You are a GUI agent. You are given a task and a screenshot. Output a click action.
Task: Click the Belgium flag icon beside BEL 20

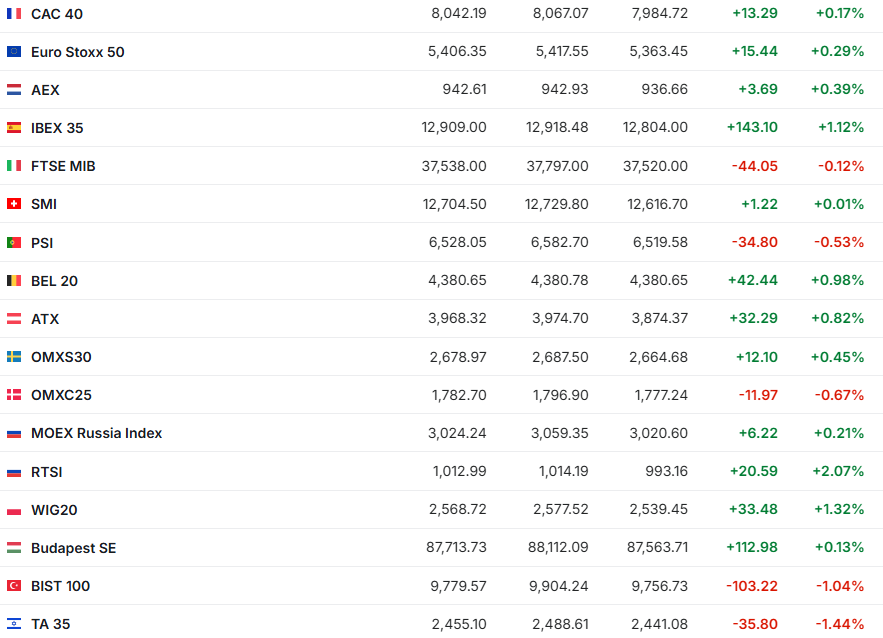[14, 281]
